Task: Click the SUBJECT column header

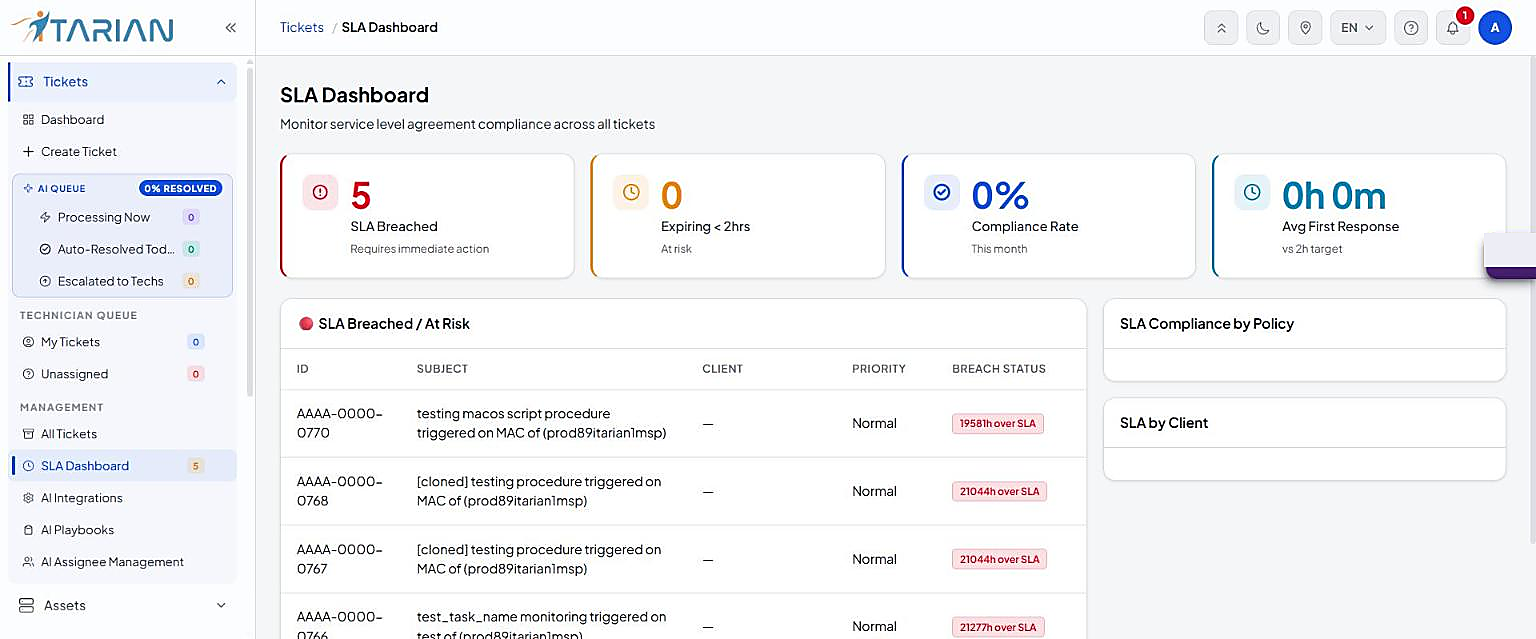Action: pos(442,369)
